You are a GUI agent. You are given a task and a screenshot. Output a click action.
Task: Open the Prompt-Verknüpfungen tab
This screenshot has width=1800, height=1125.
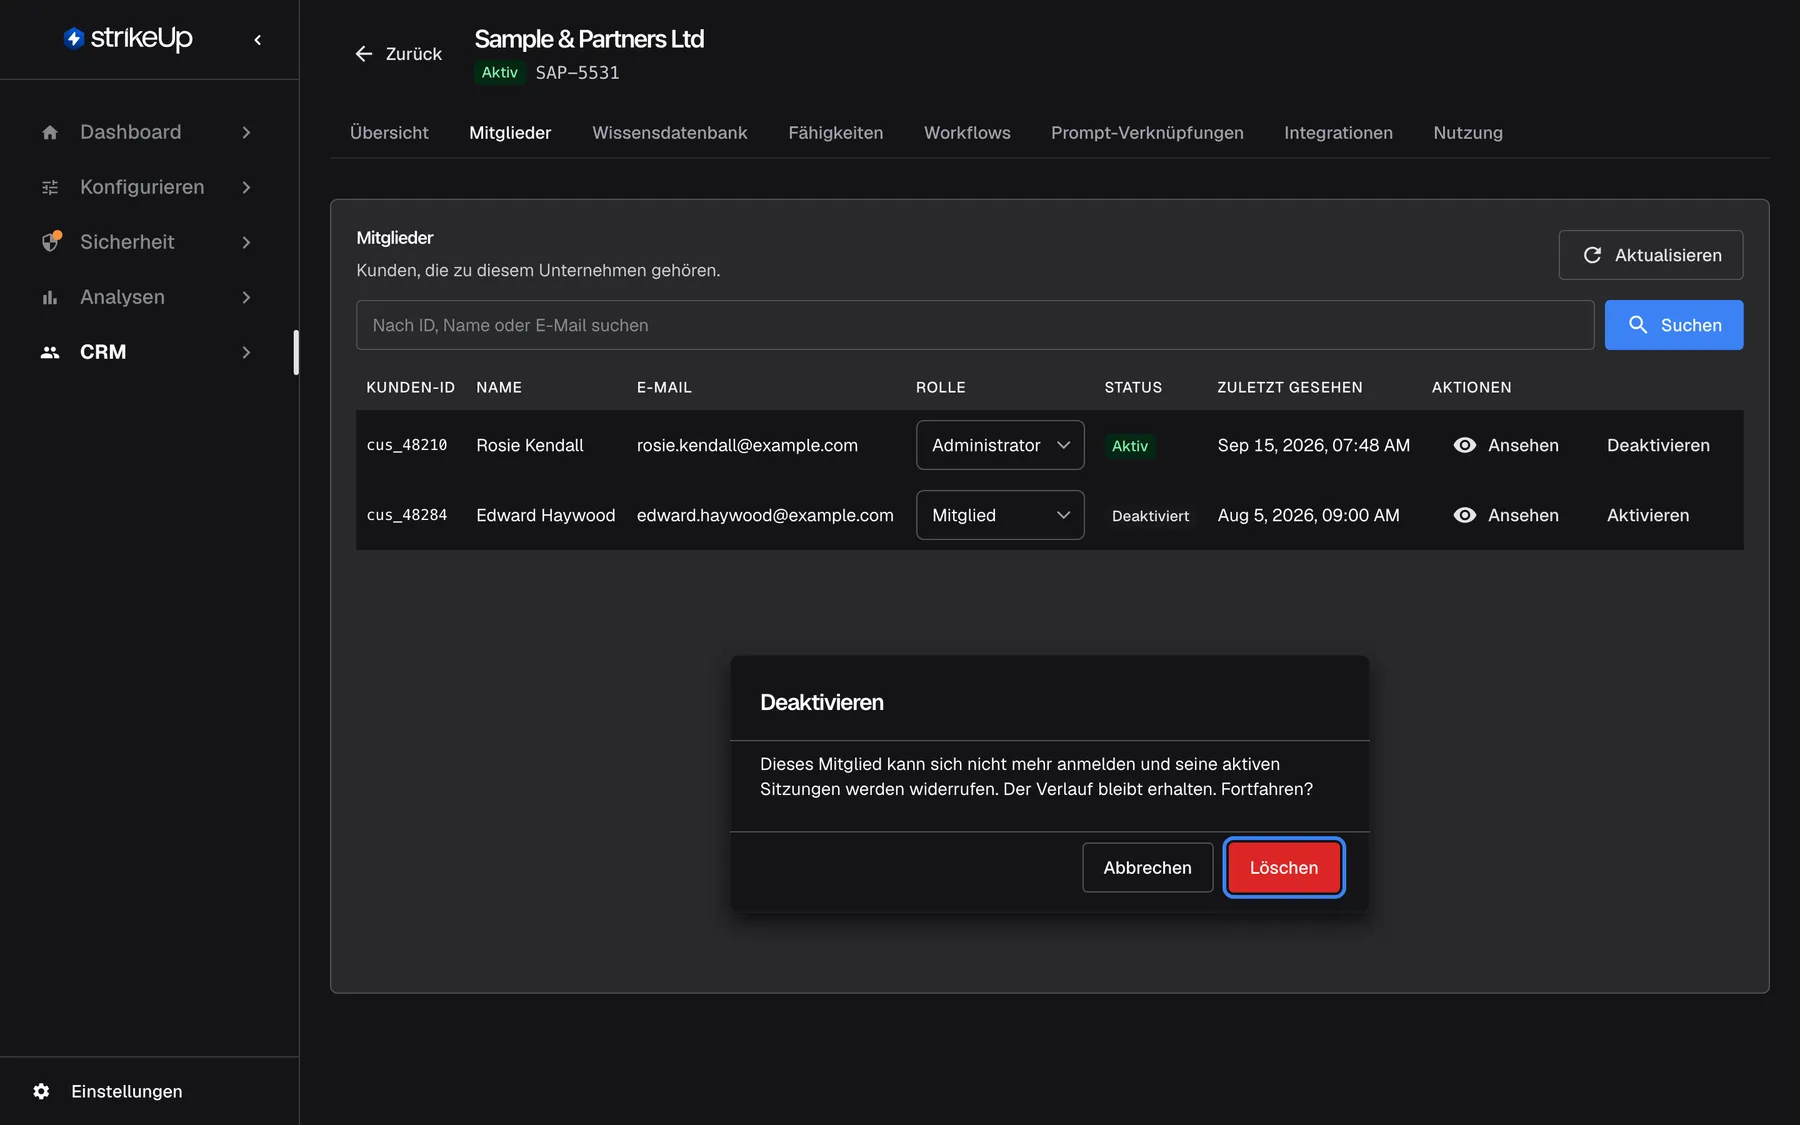click(x=1147, y=133)
